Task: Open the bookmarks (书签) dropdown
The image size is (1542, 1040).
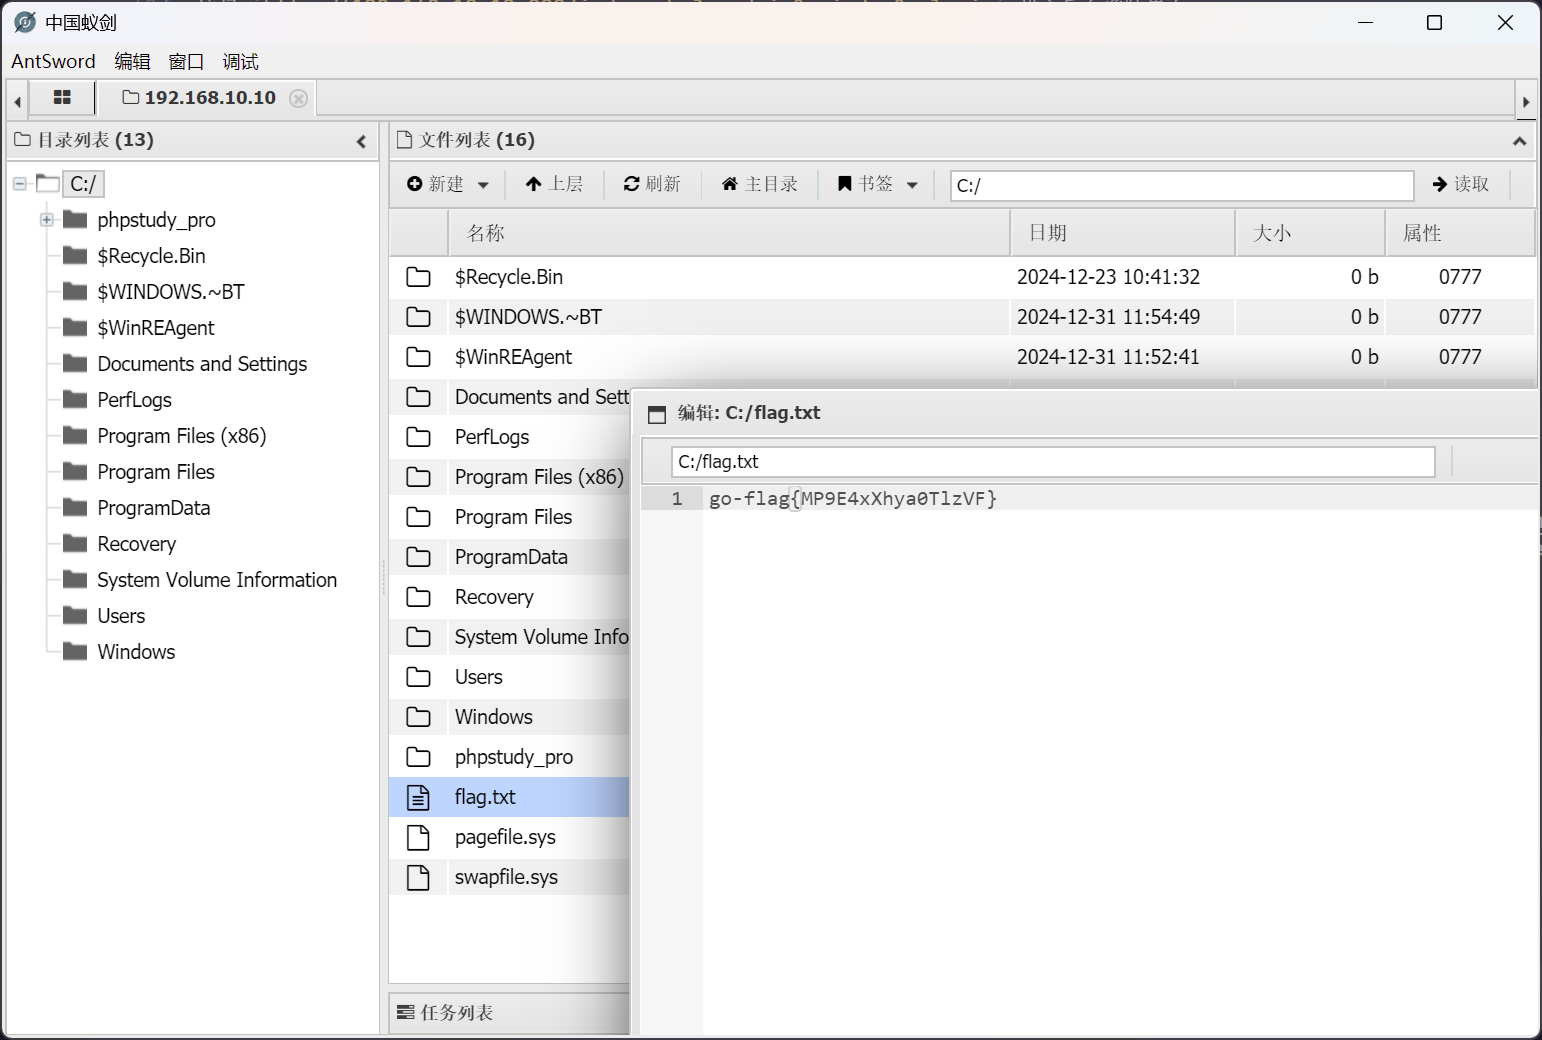Action: click(877, 184)
